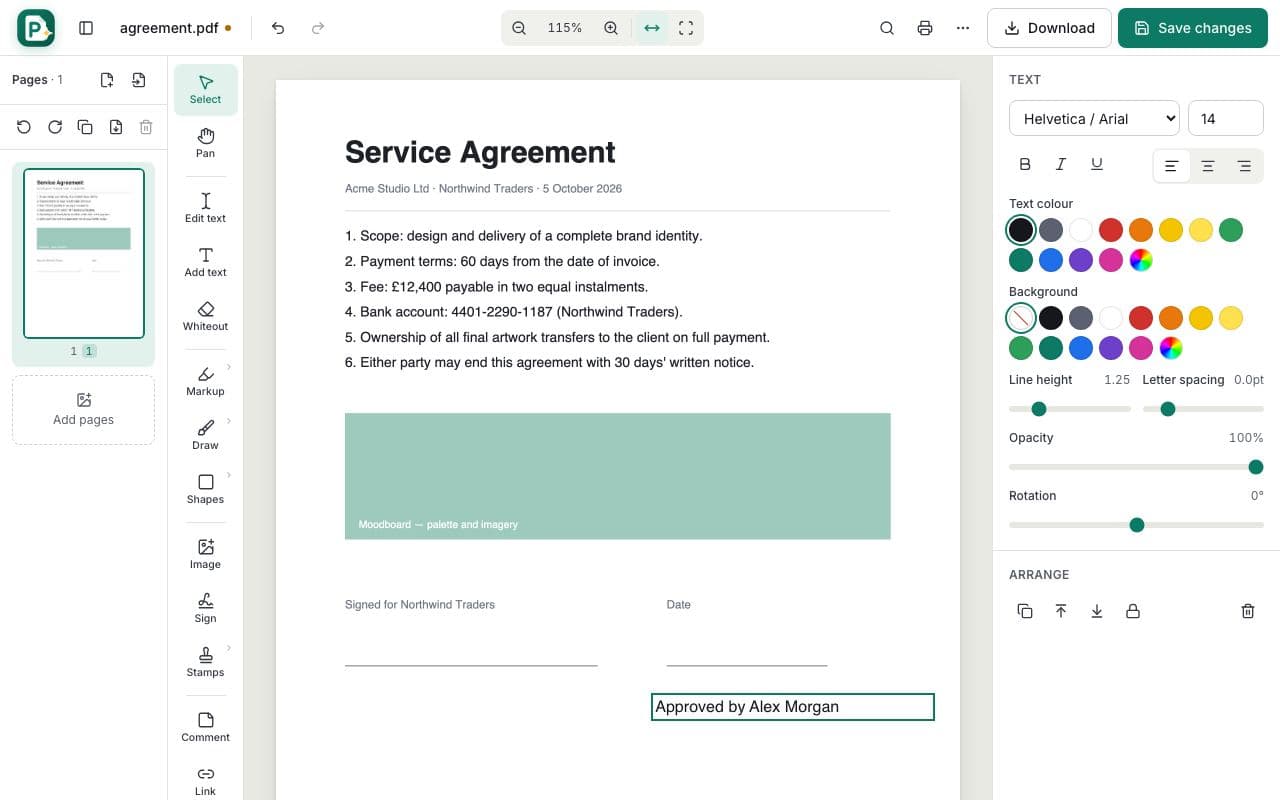Choose the blue background swatch

coord(1081,348)
